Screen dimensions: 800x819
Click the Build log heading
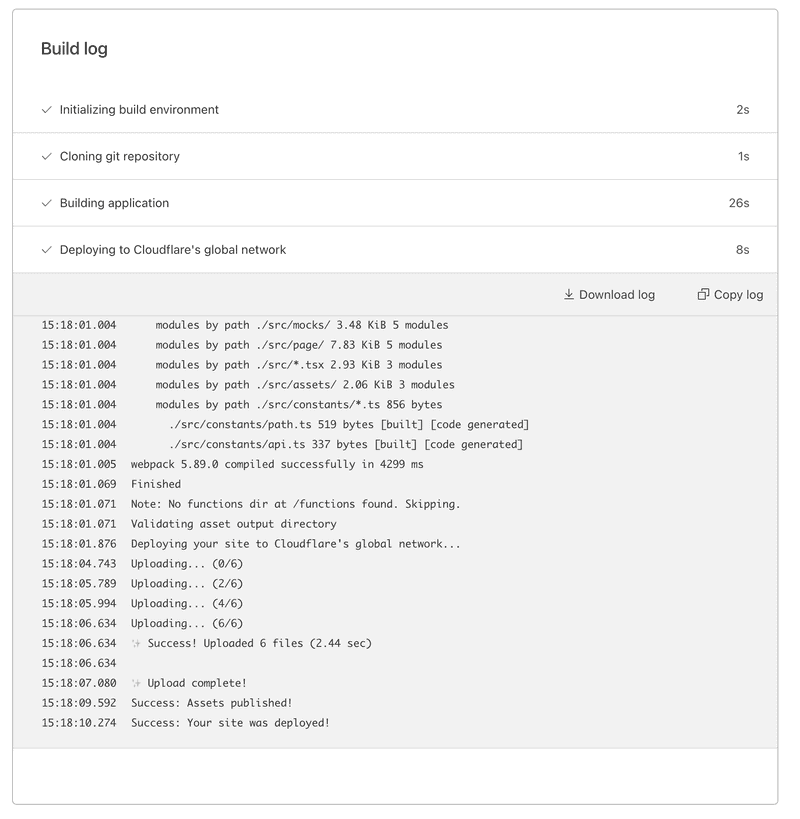(x=74, y=49)
